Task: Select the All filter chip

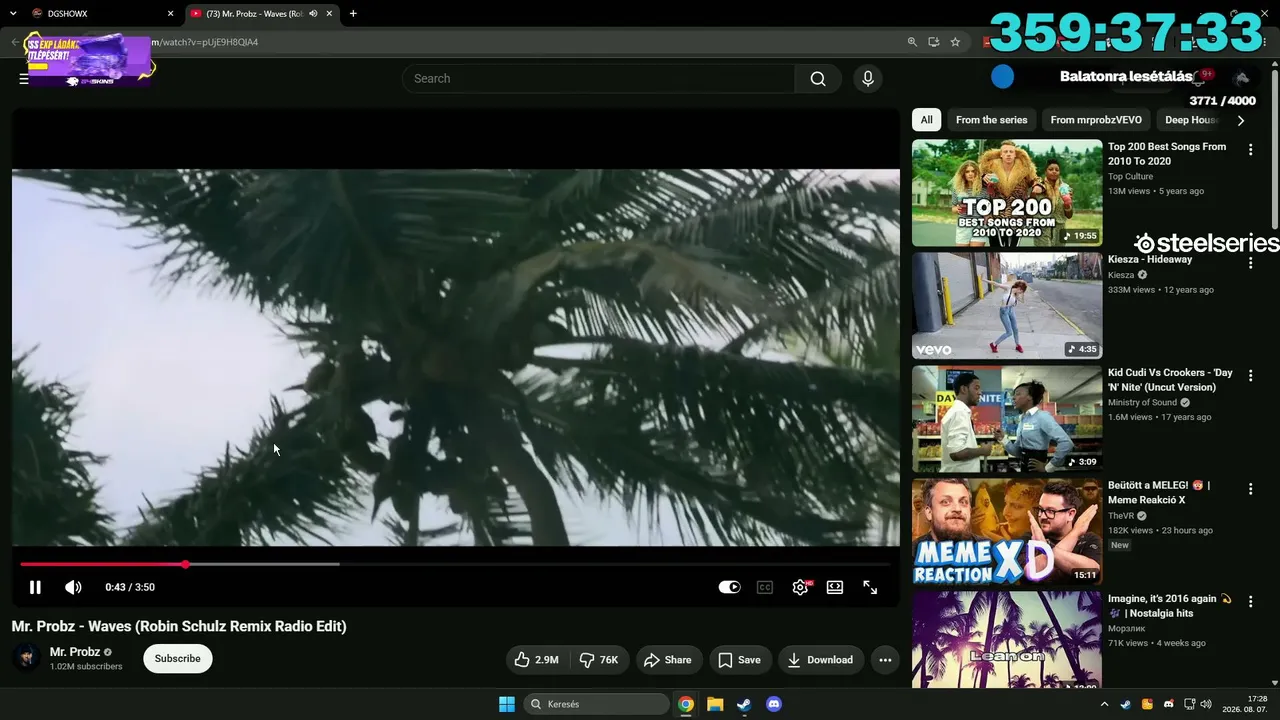Action: tap(927, 120)
